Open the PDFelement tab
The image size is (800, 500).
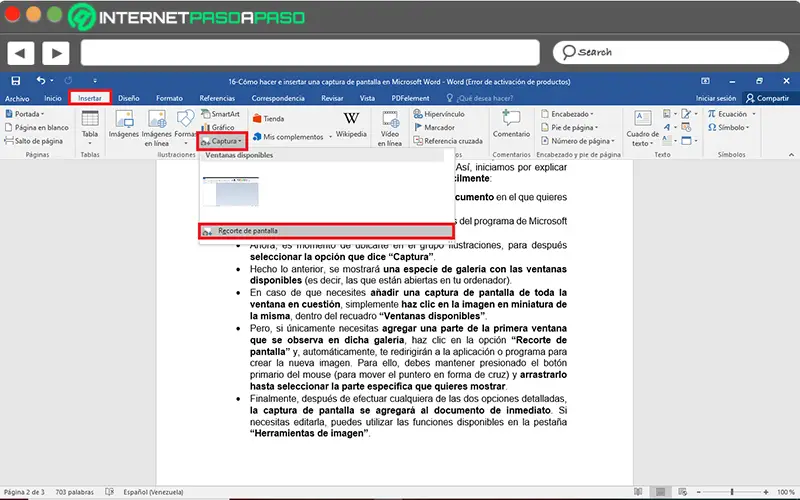(410, 98)
